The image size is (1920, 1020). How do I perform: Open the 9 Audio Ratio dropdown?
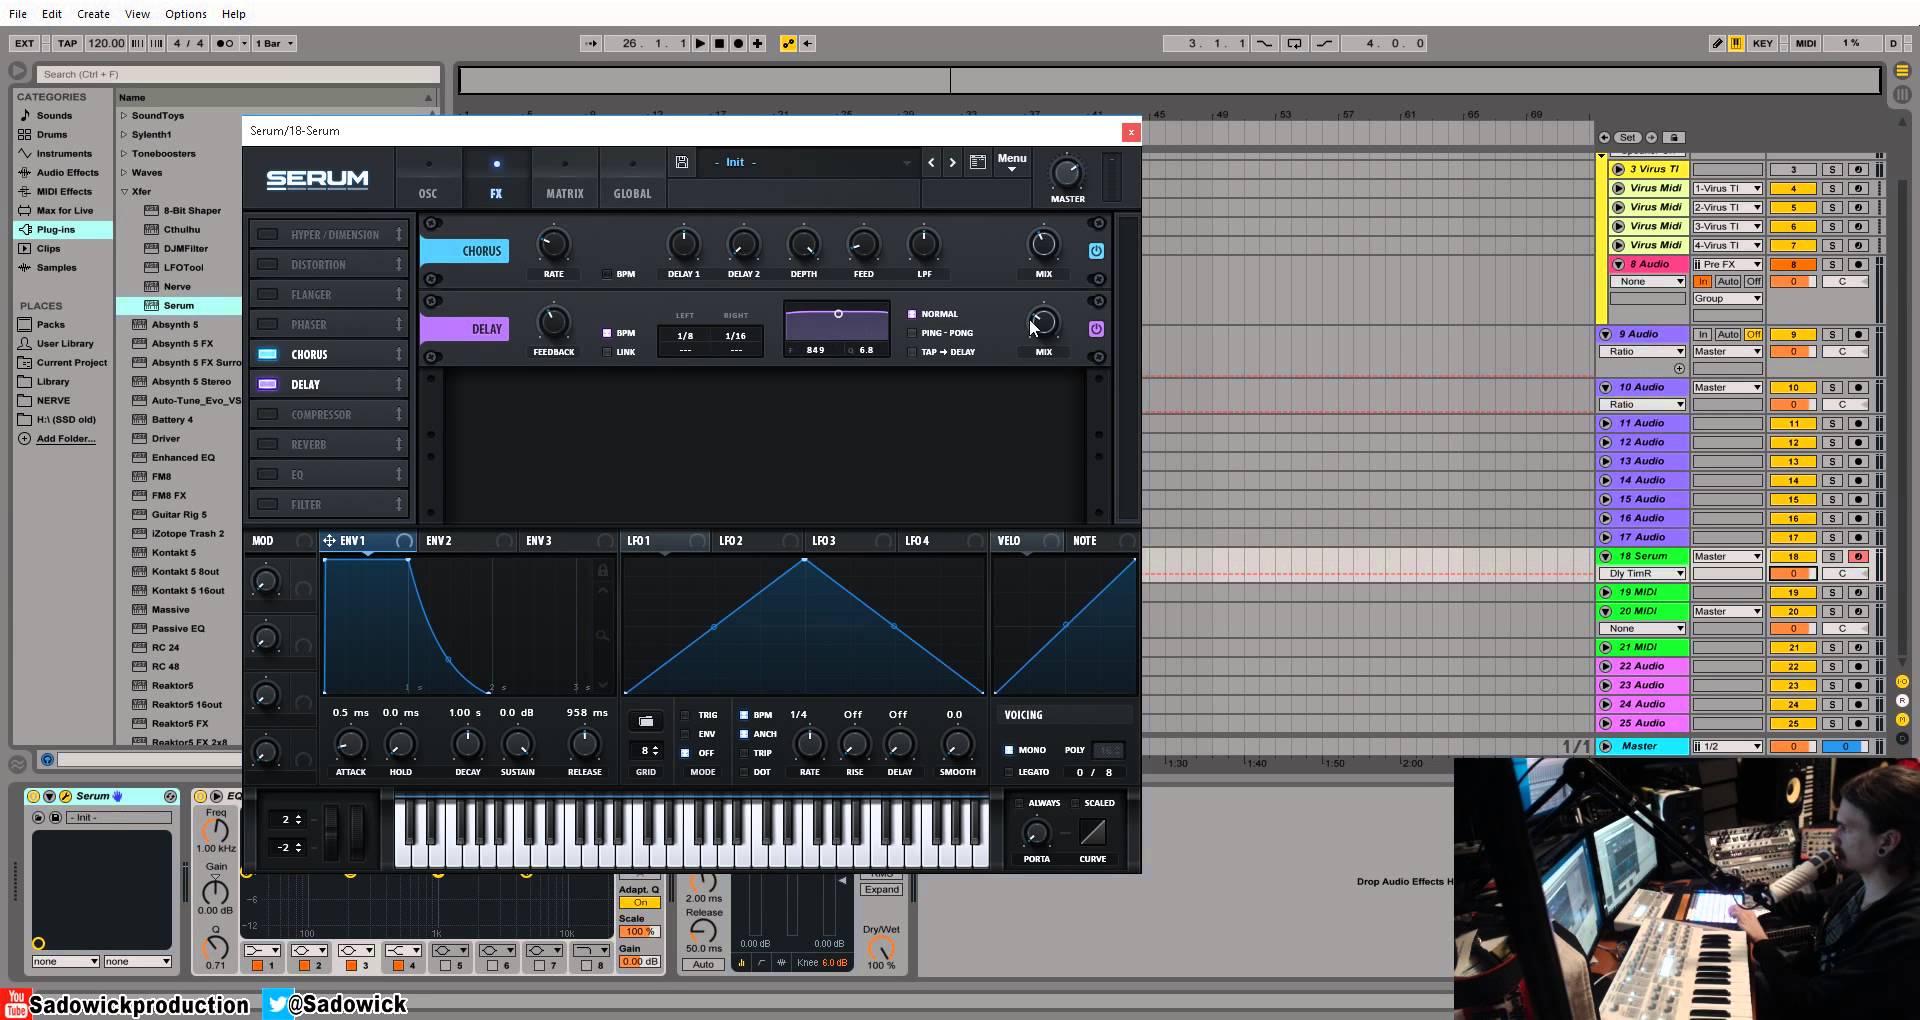point(1642,352)
